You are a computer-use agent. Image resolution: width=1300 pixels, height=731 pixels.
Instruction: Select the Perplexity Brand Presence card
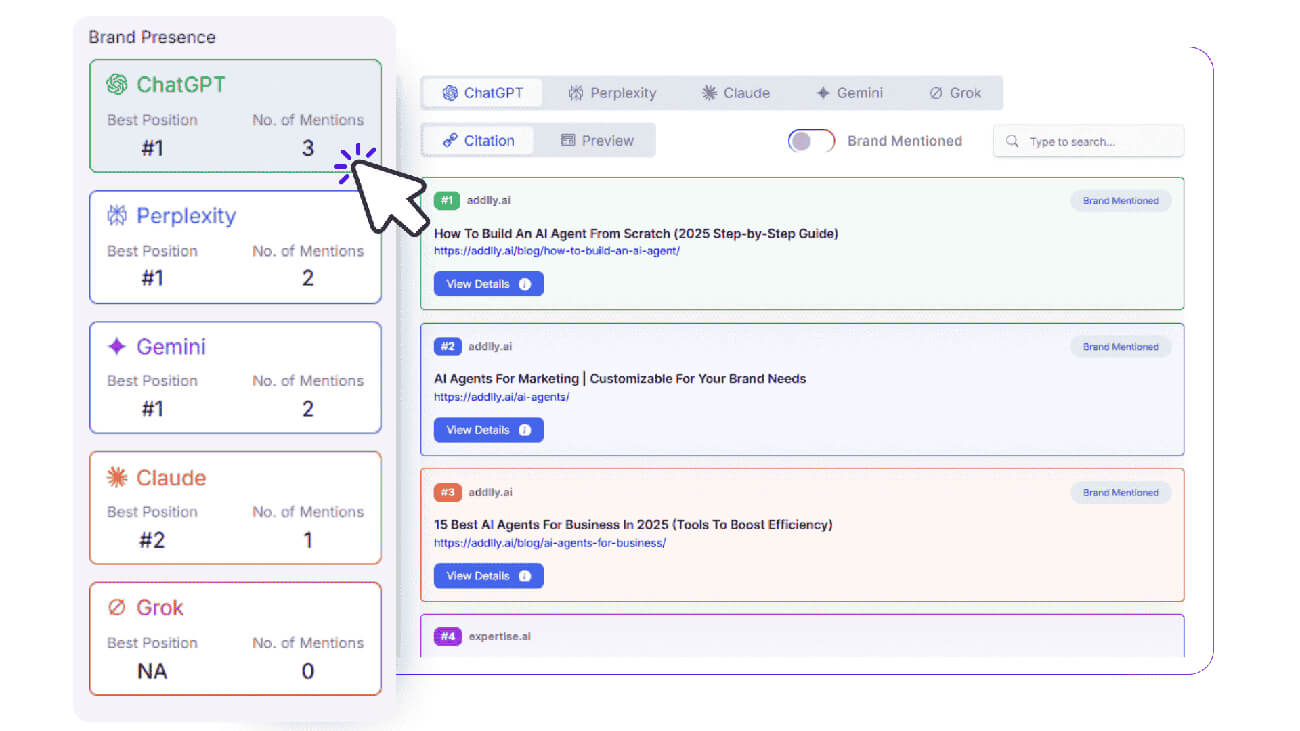point(235,247)
